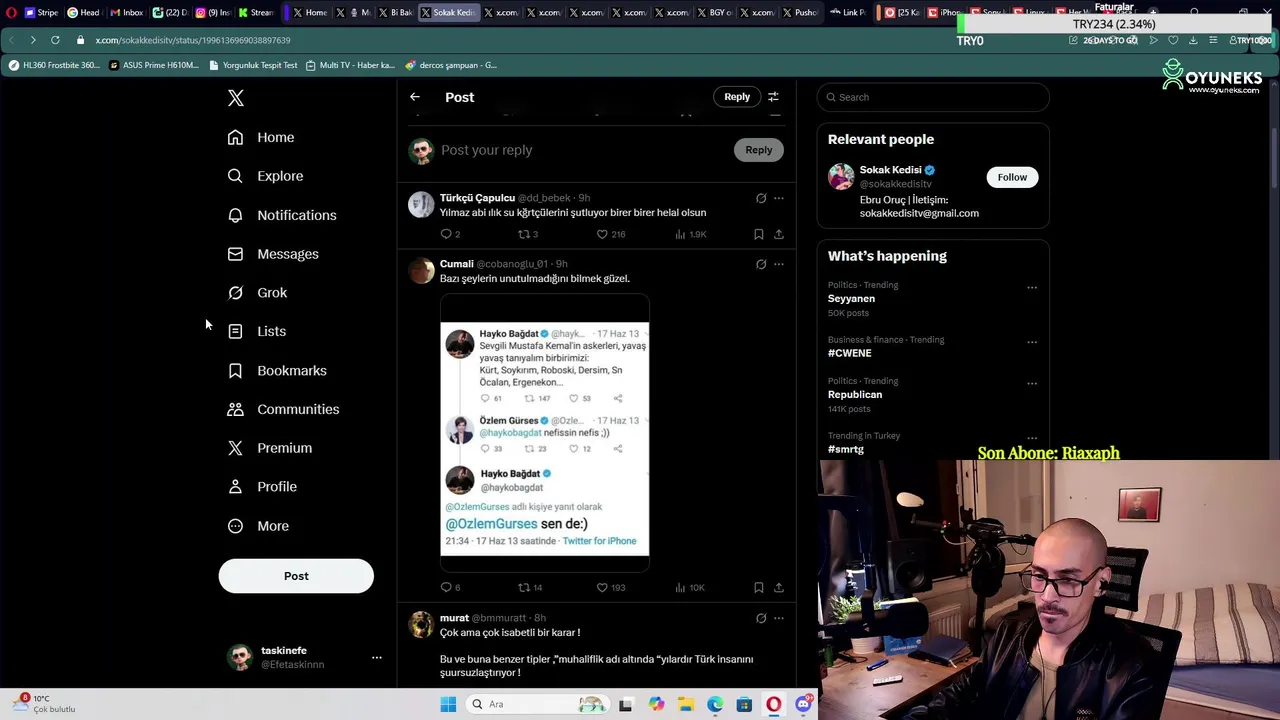Open options for Republican trend
This screenshot has width=1280, height=720.
click(1031, 384)
